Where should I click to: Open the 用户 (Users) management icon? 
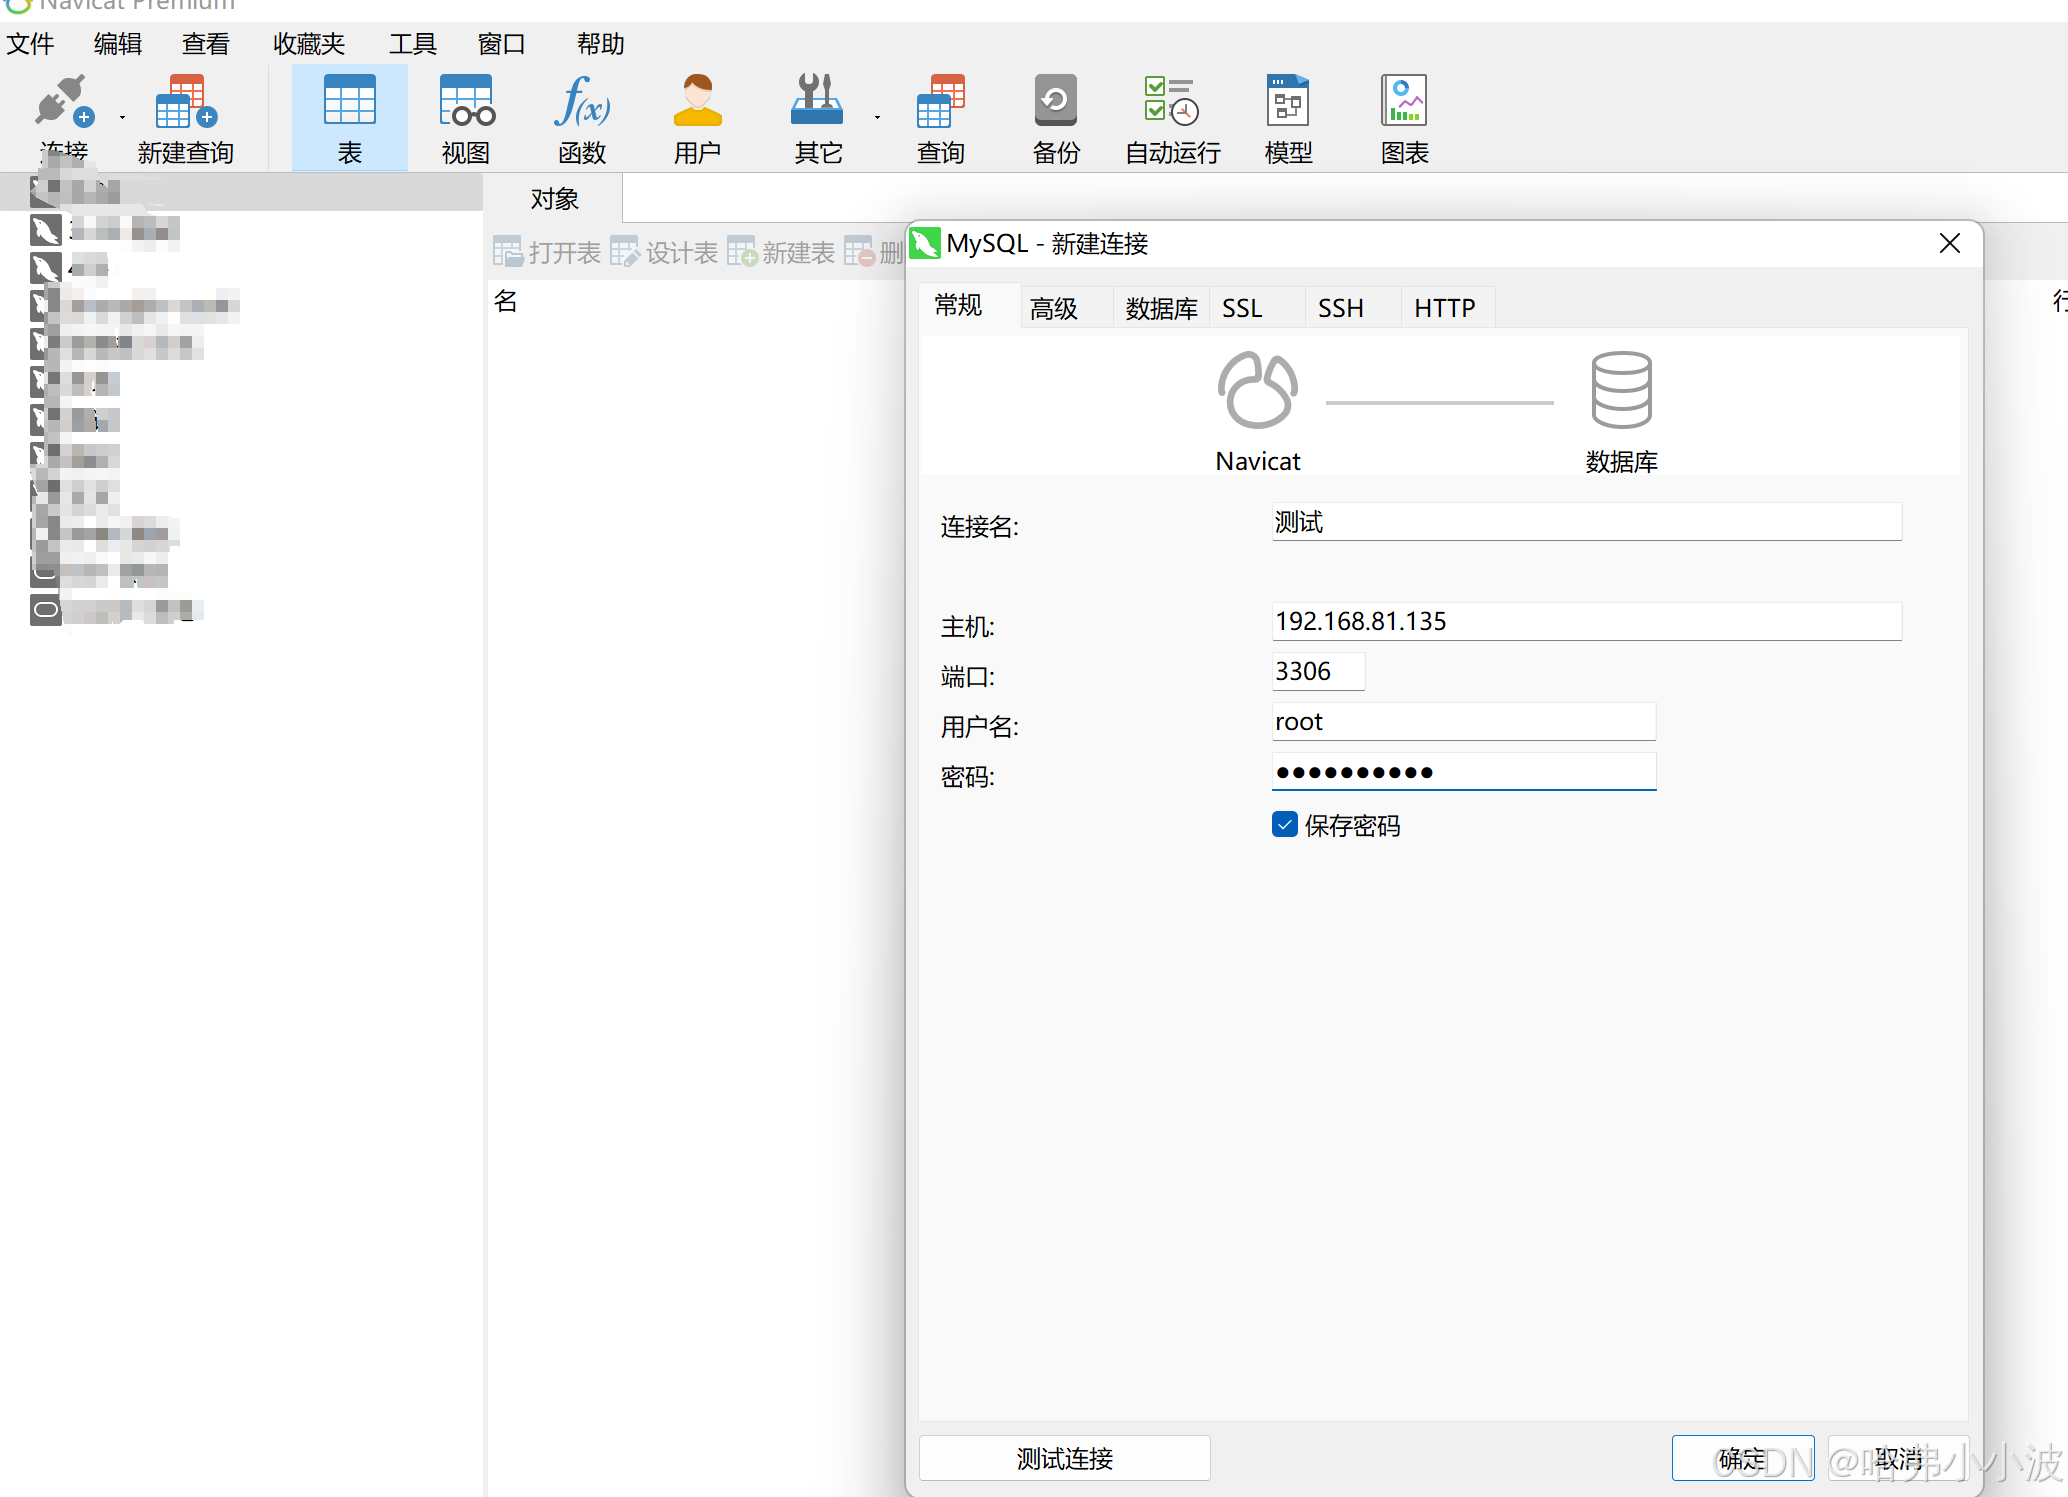point(697,115)
